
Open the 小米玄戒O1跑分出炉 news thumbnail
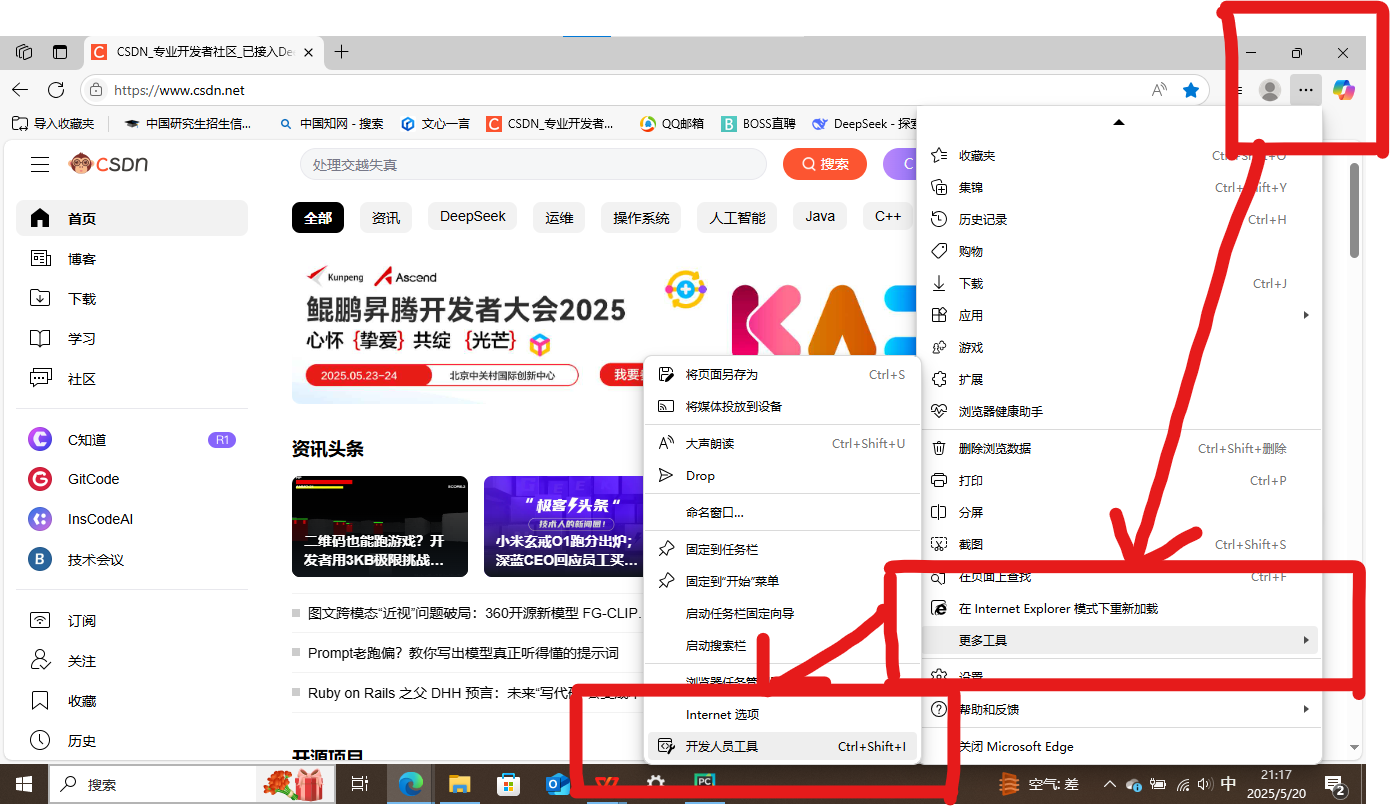[x=565, y=526]
